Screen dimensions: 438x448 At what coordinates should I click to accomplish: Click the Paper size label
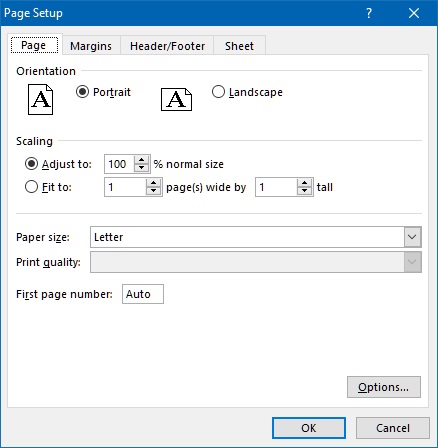(43, 237)
